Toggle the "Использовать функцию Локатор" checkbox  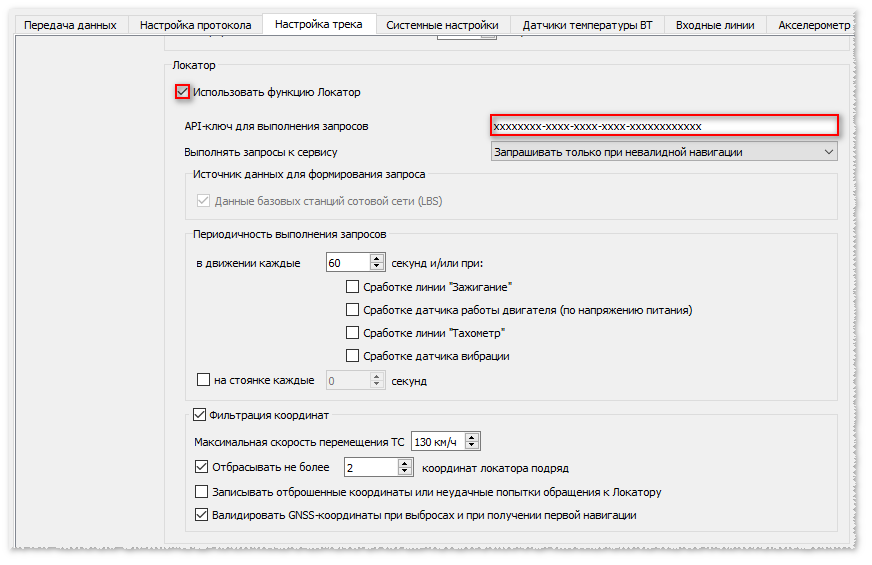pos(182,92)
